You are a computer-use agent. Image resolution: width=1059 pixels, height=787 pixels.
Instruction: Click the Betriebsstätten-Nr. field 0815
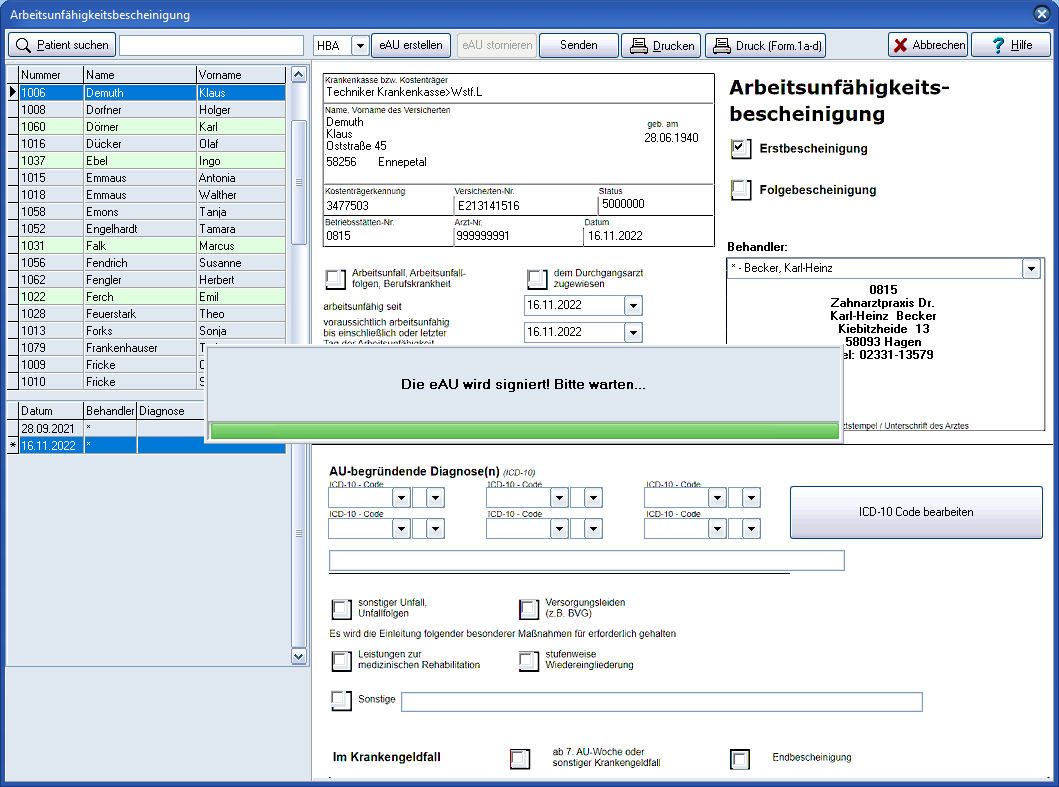pos(338,236)
